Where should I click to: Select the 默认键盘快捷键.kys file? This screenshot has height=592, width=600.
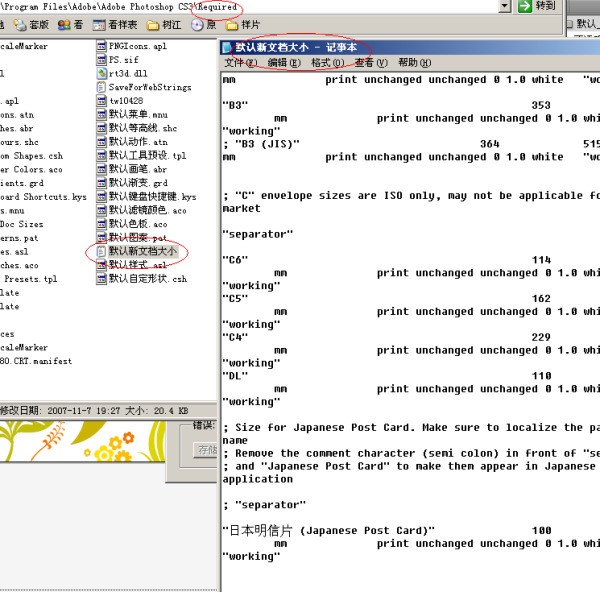152,197
